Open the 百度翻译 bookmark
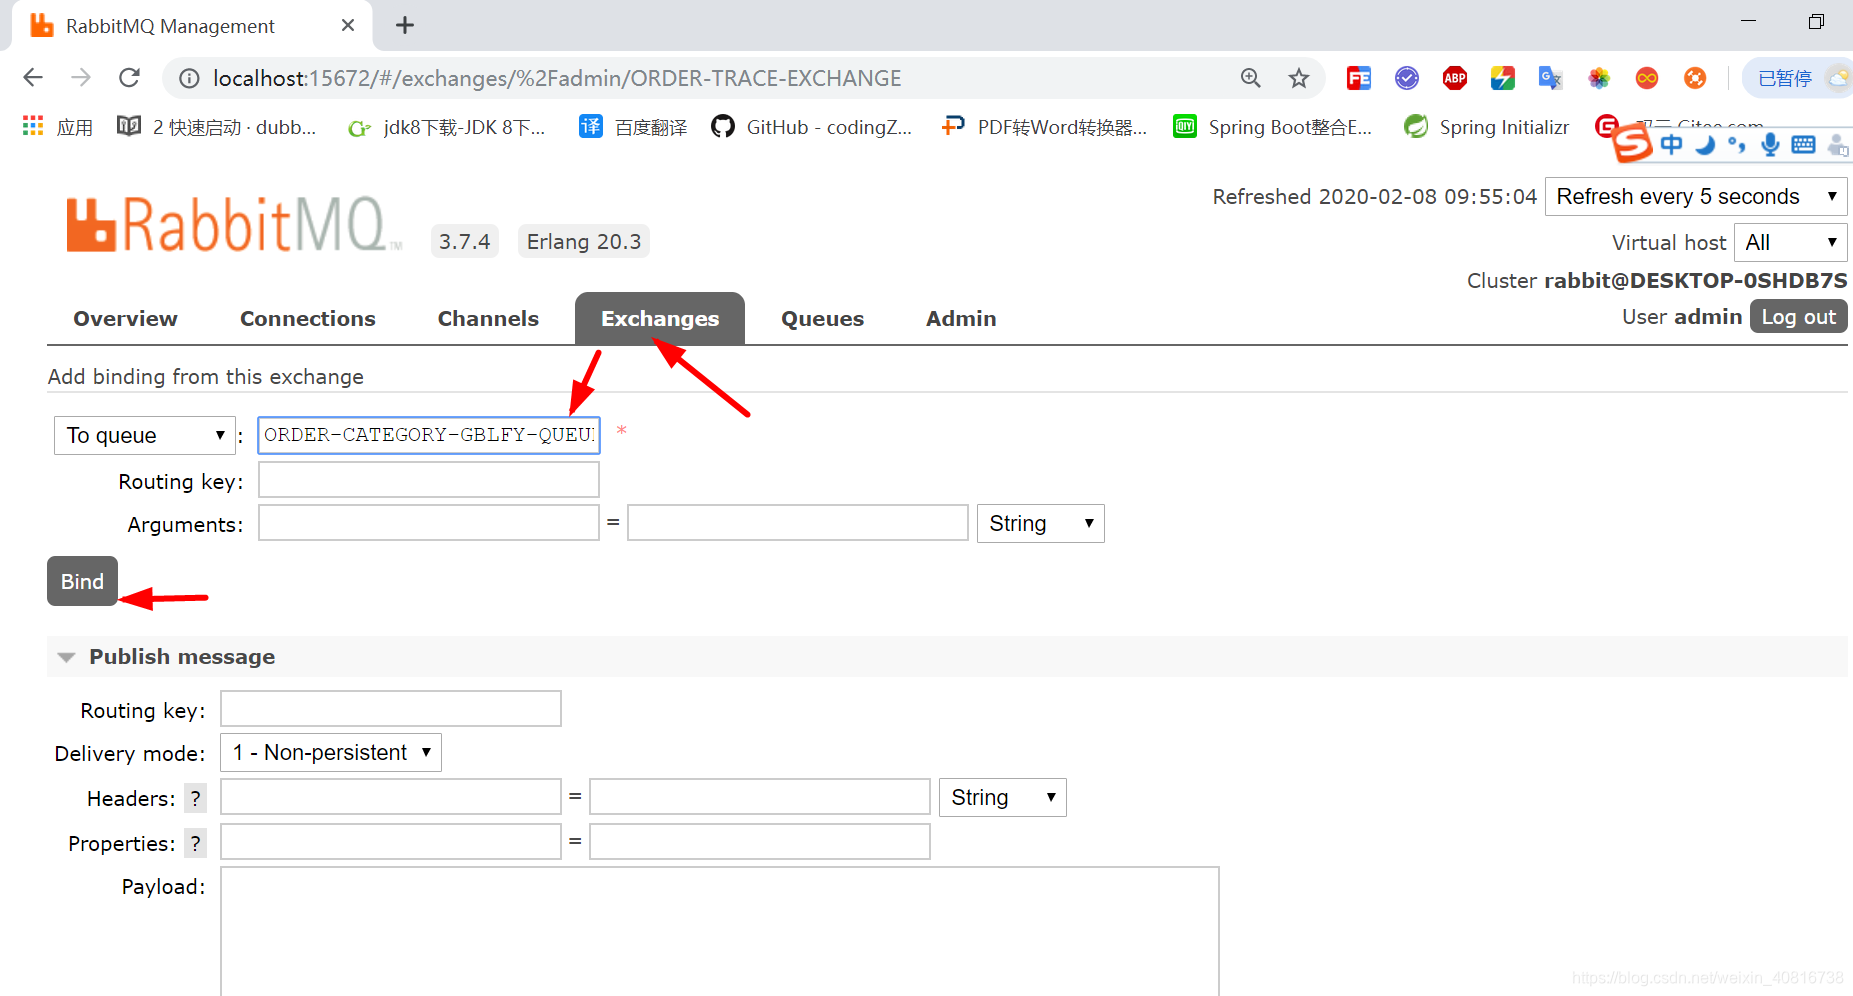1853x996 pixels. coord(634,127)
